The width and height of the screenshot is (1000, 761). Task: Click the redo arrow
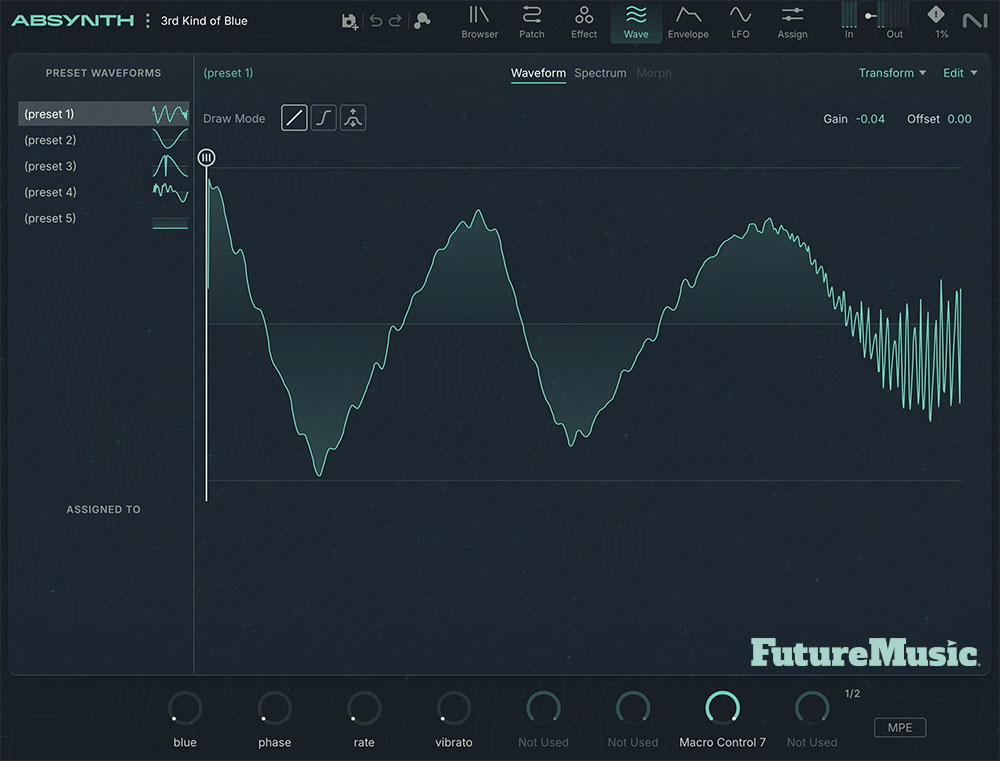(395, 20)
